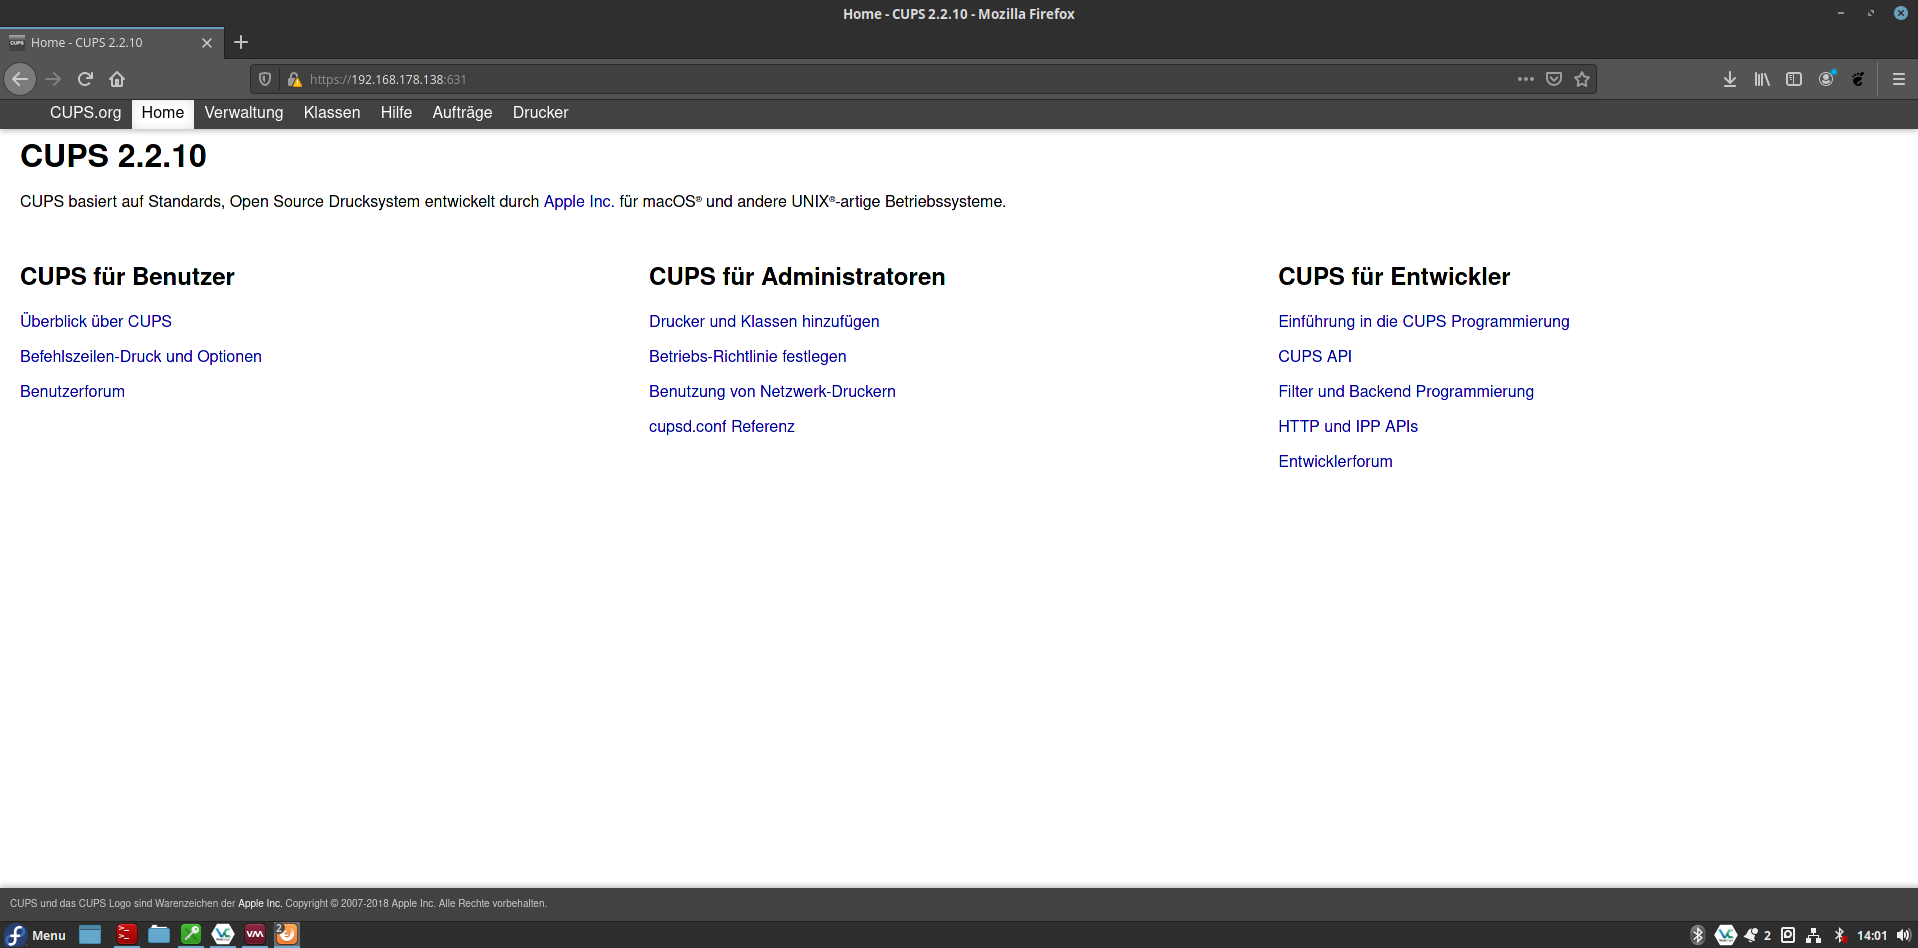Screen dimensions: 1918x948
Task: Open the CUPS.org navigation item
Action: [86, 113]
